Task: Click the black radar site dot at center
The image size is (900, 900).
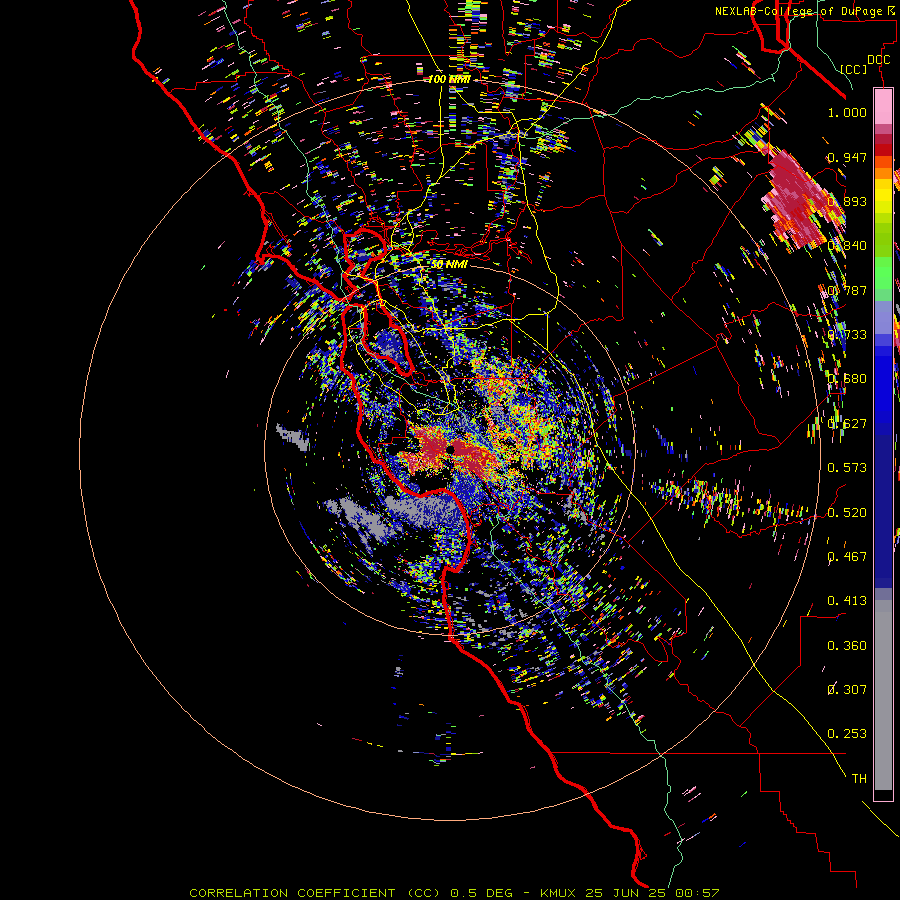Action: click(x=451, y=449)
